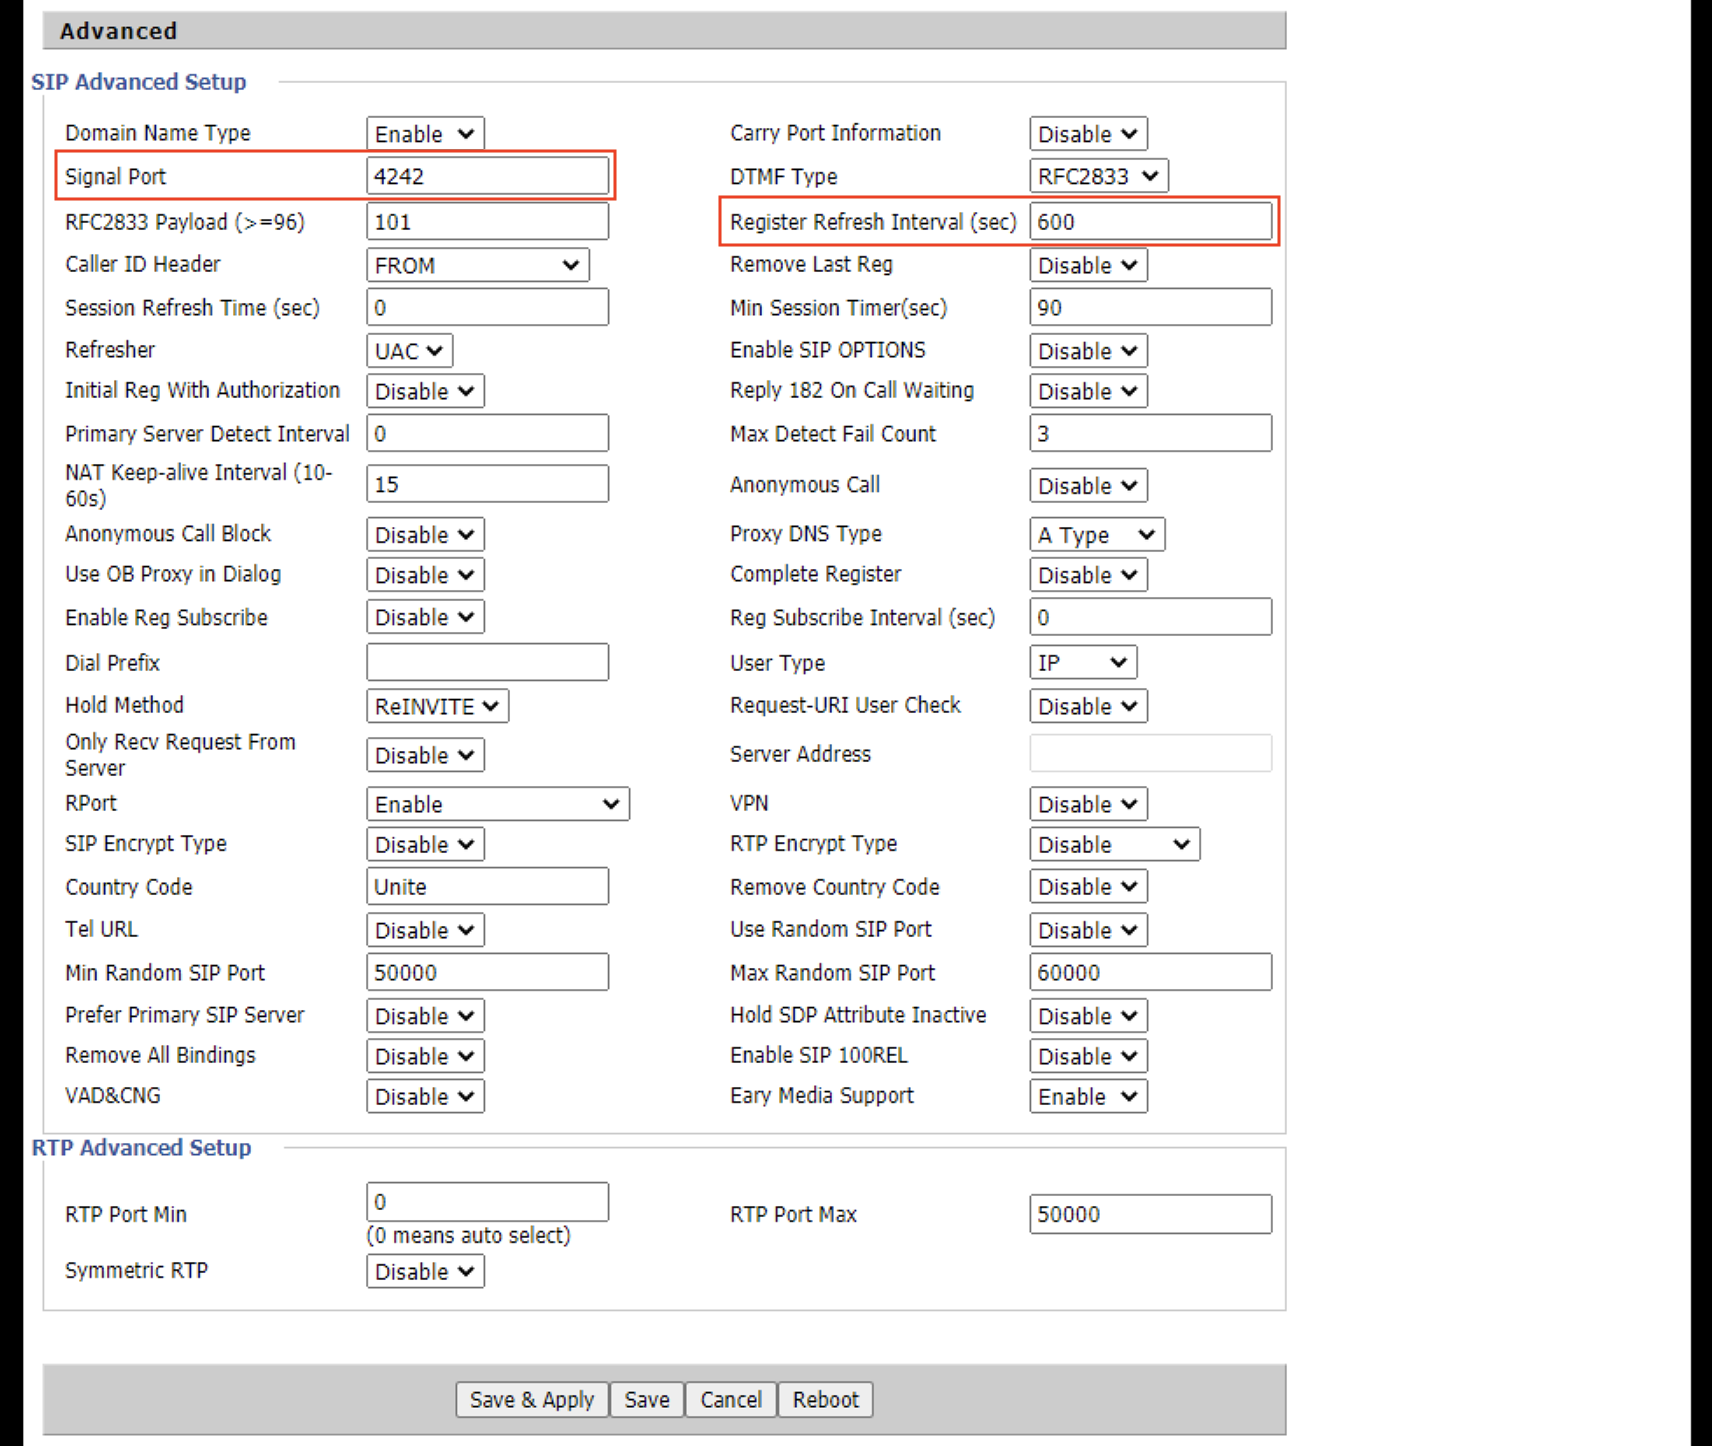Image resolution: width=1712 pixels, height=1446 pixels.
Task: Open the Carry Port Information dropdown
Action: point(1088,133)
